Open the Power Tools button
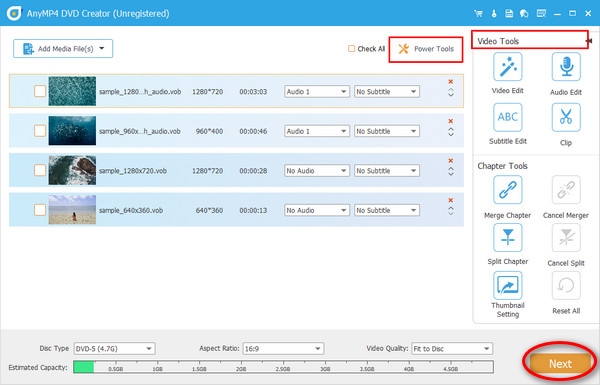Image resolution: width=600 pixels, height=385 pixels. coord(426,49)
